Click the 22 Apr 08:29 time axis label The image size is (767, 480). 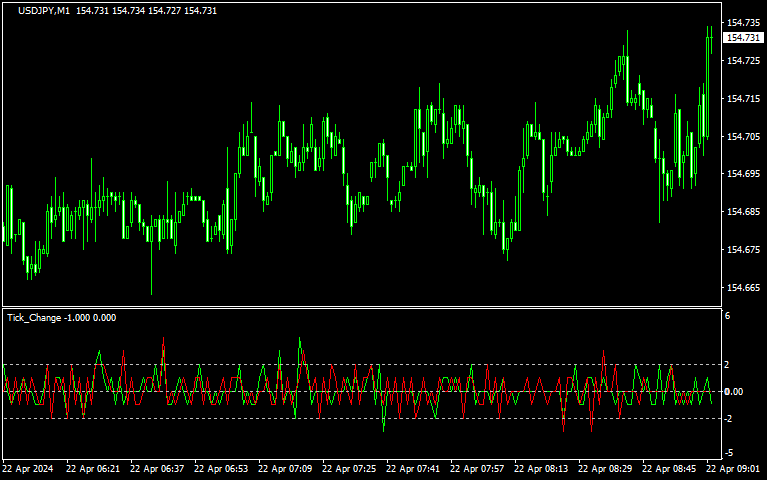(x=605, y=469)
